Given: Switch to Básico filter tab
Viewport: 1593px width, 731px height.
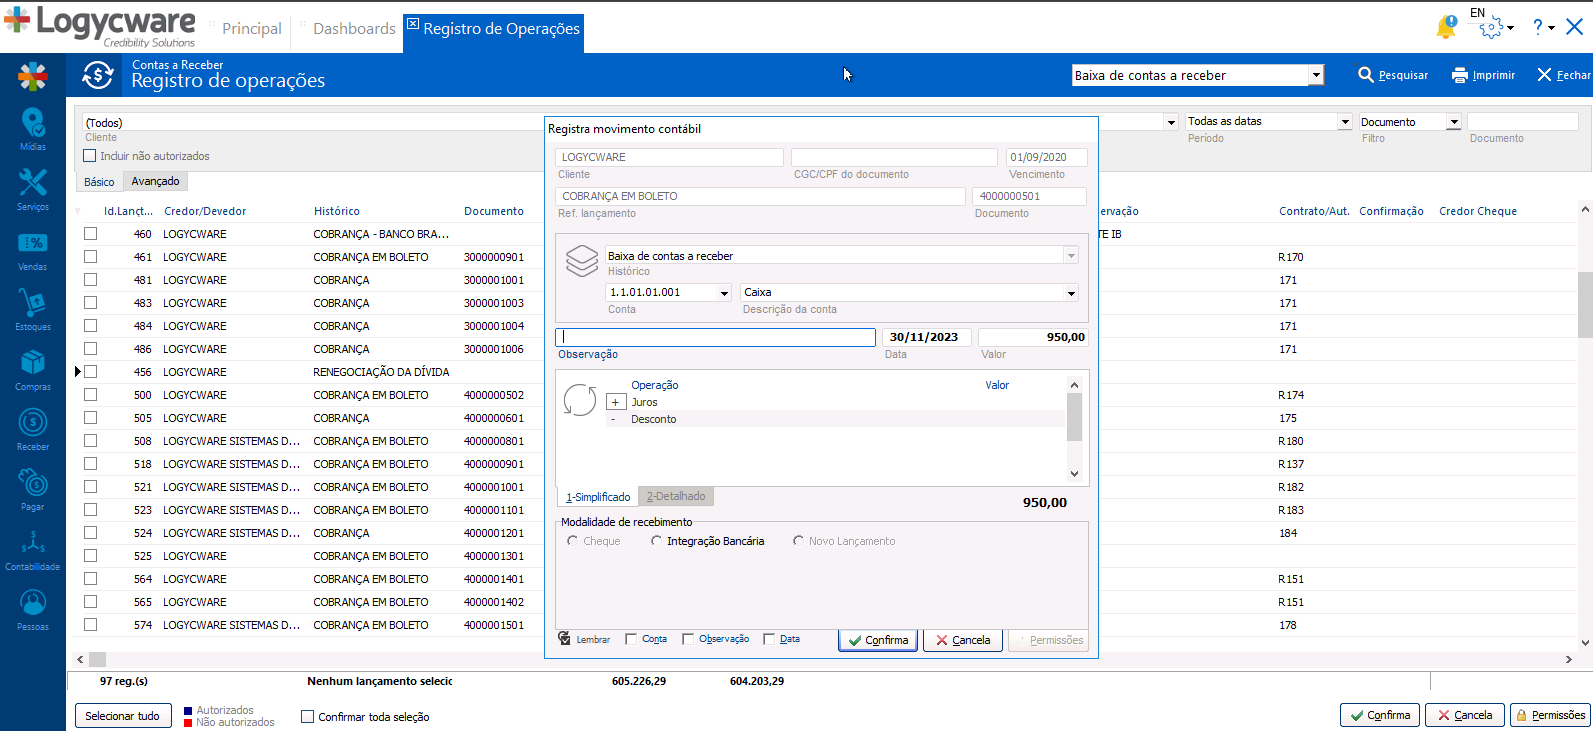Looking at the screenshot, I should 99,182.
